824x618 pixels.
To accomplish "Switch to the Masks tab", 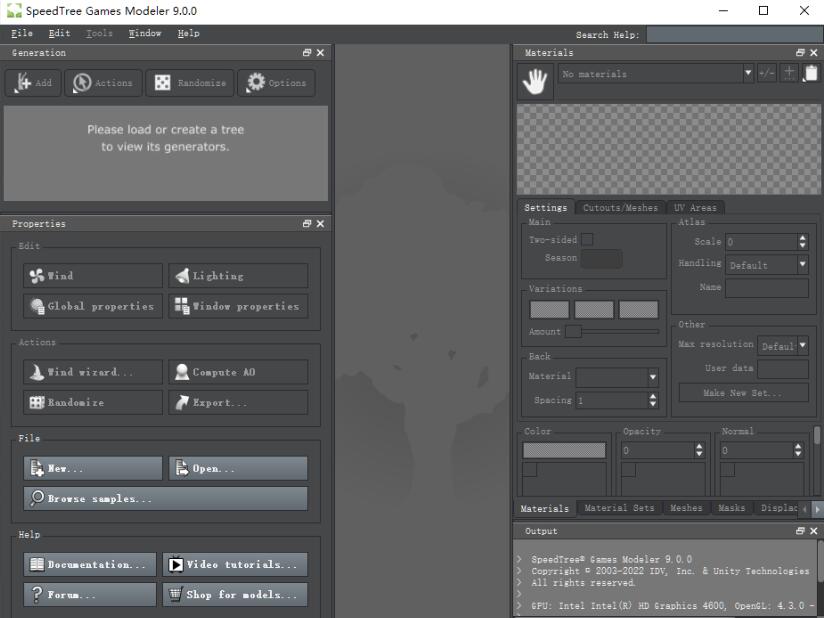I will point(732,508).
